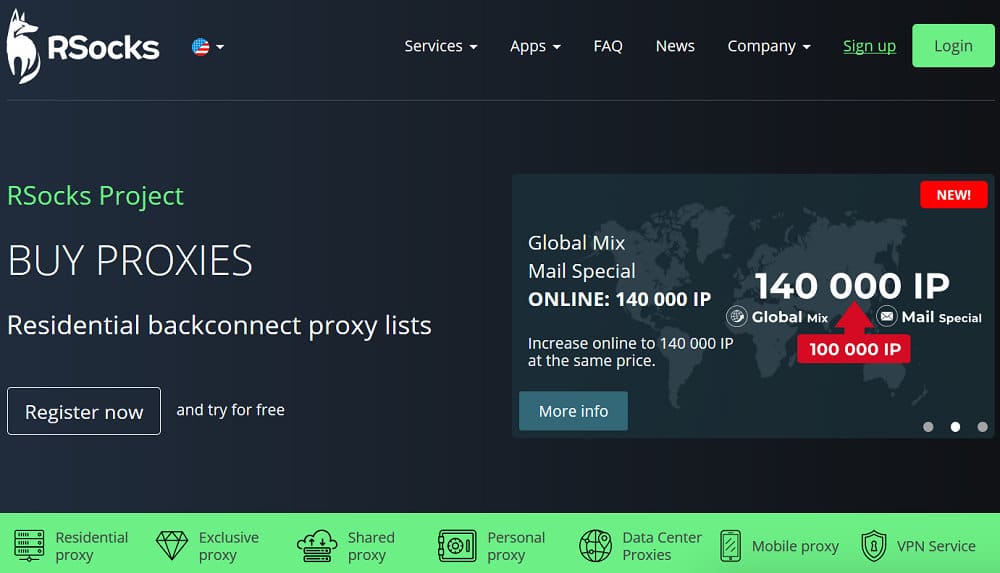The height and width of the screenshot is (573, 1000).
Task: Open the Residential proxy link
Action: 92,546
